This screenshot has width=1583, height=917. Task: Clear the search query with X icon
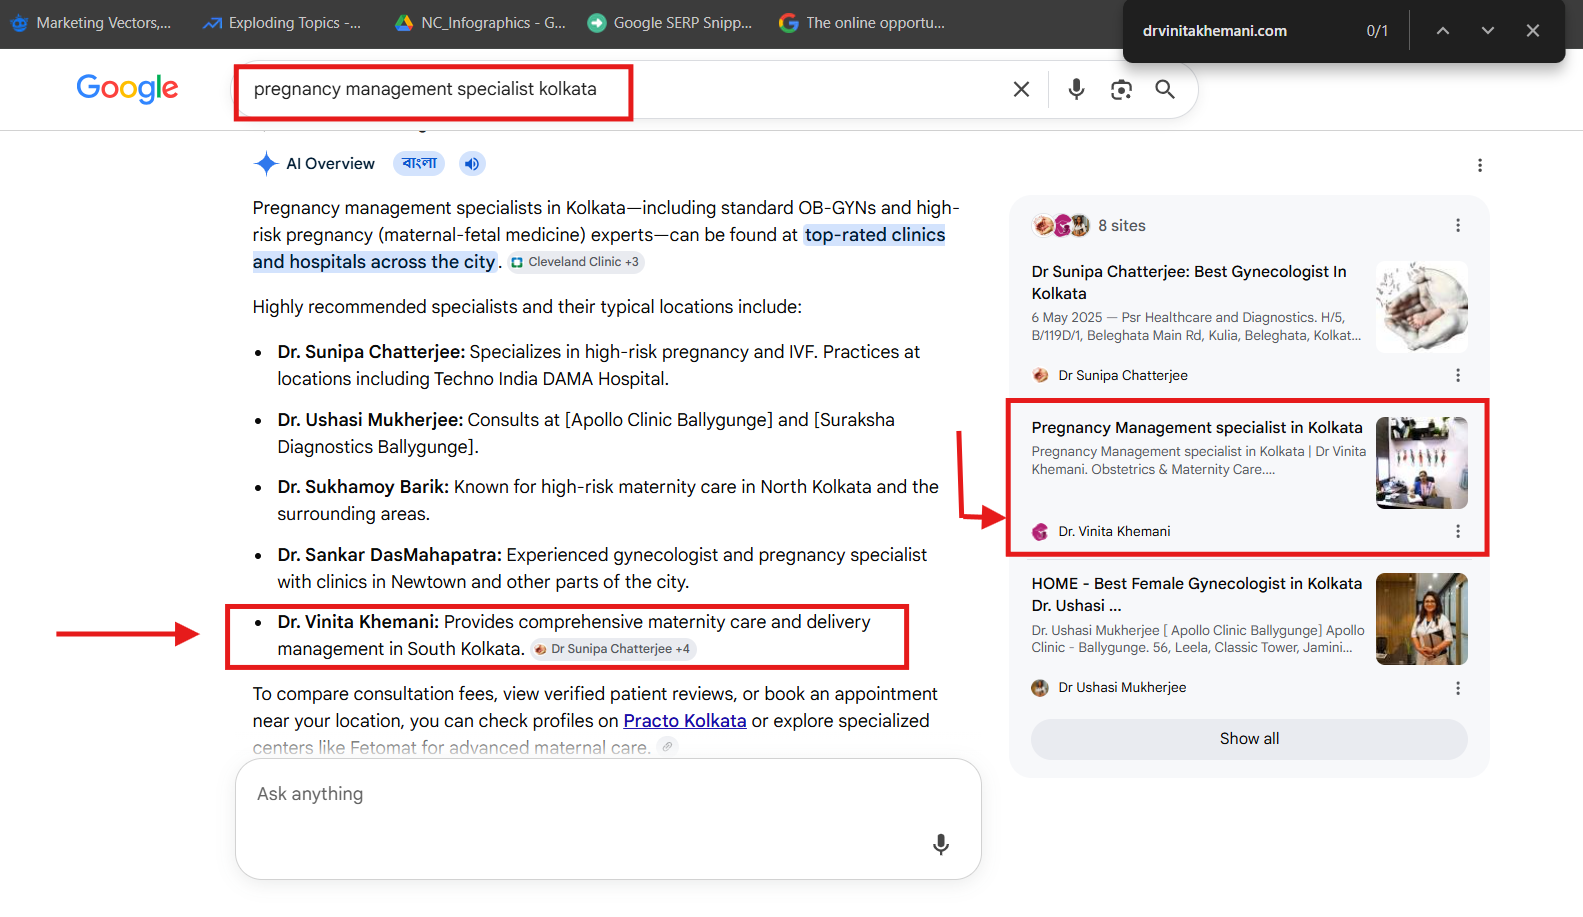point(1021,89)
